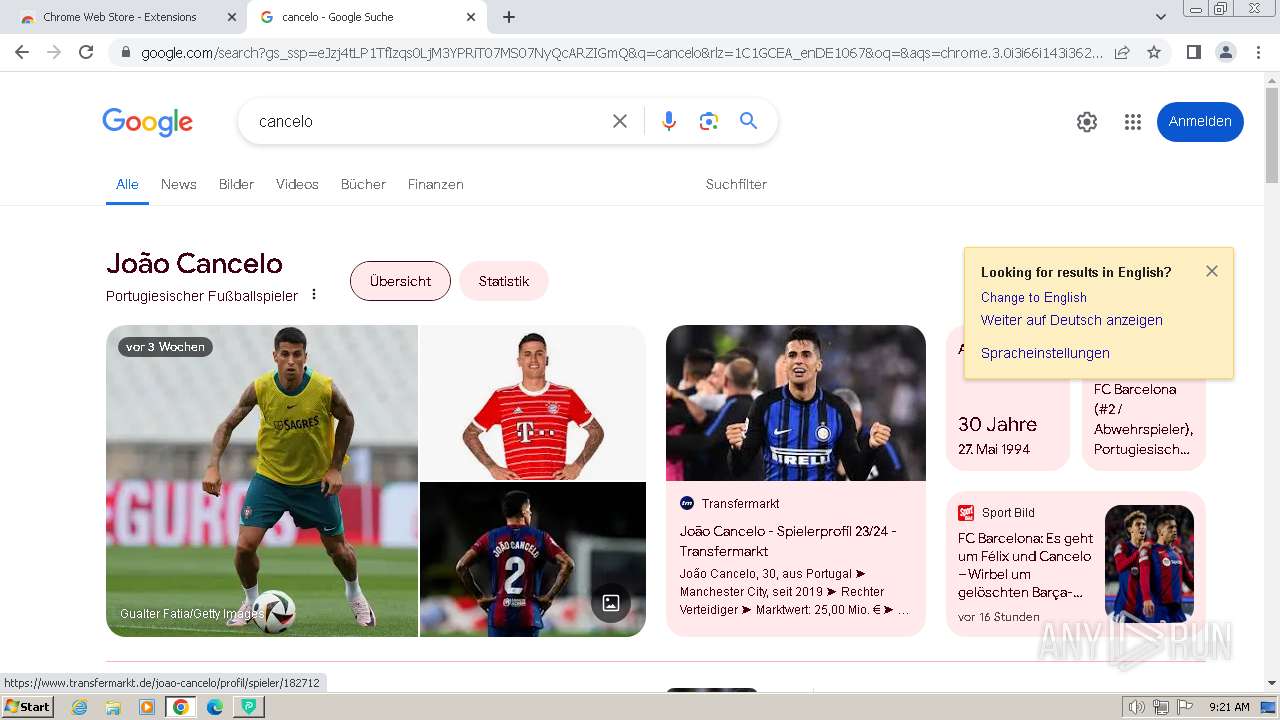Switch to Finanzen results

(435, 184)
